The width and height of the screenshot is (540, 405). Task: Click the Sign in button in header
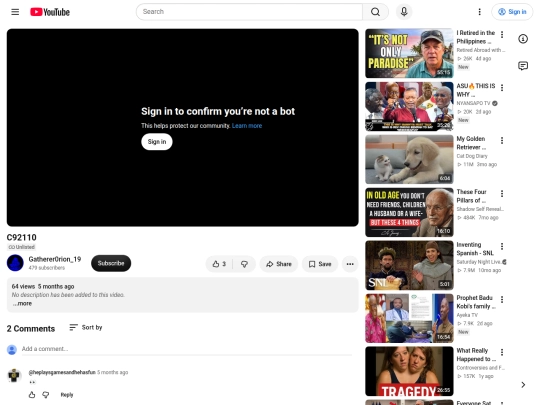tap(512, 12)
